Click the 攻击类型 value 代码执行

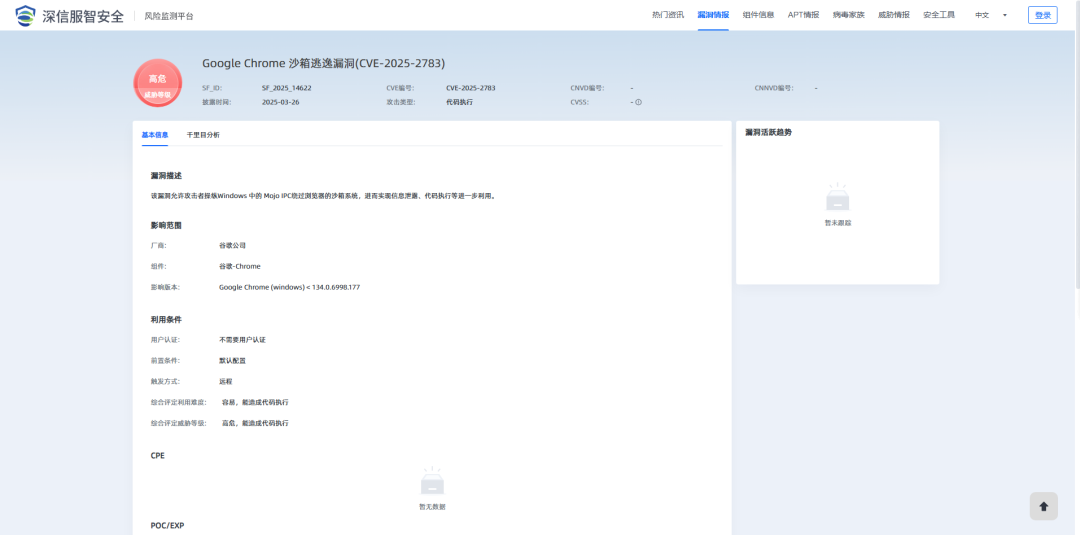coord(459,102)
